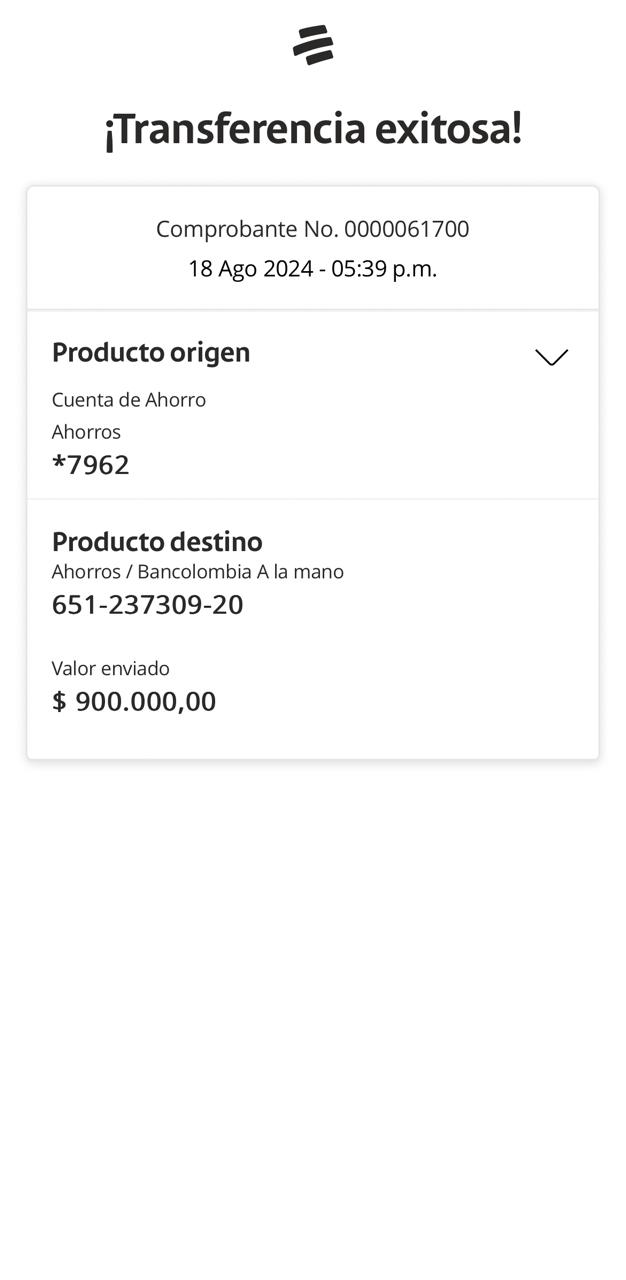The height and width of the screenshot is (1280, 626).
Task: Click the dollar sign before 900.000,00
Action: click(x=59, y=701)
